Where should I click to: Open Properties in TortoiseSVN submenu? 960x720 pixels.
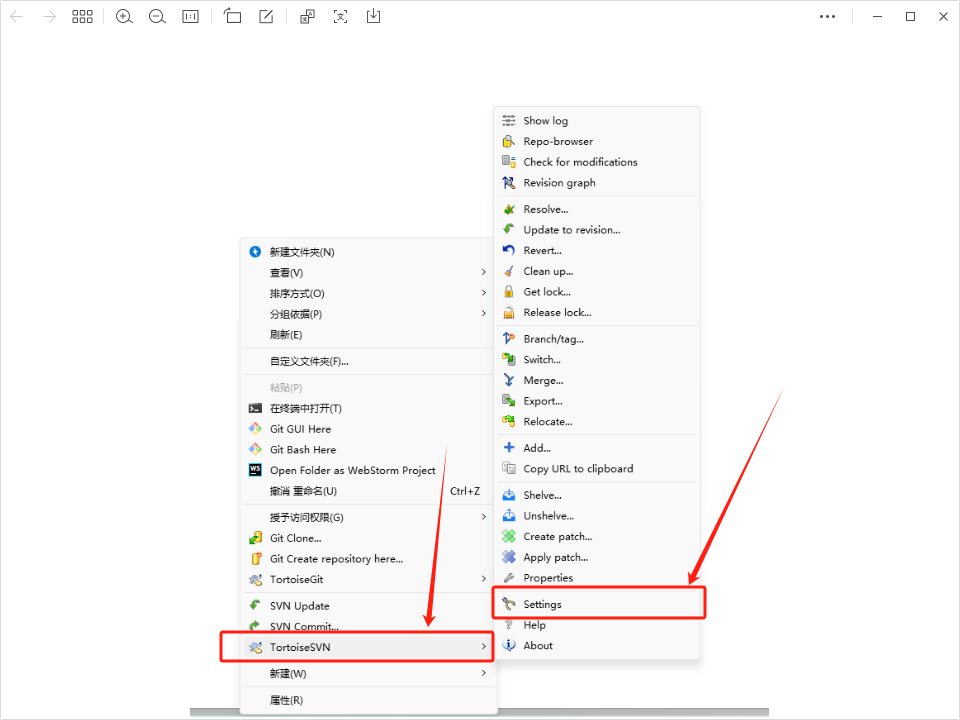click(597, 578)
